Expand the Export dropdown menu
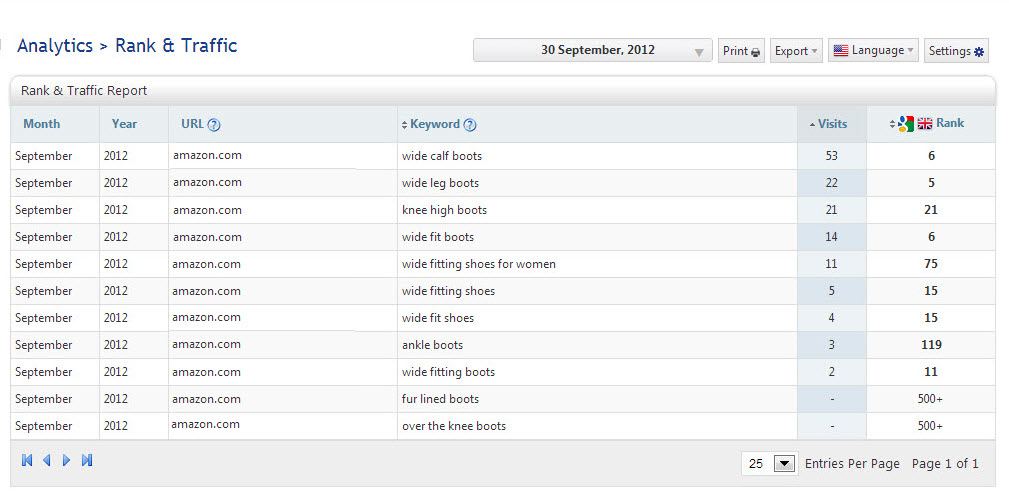The image size is (1009, 491). [796, 51]
